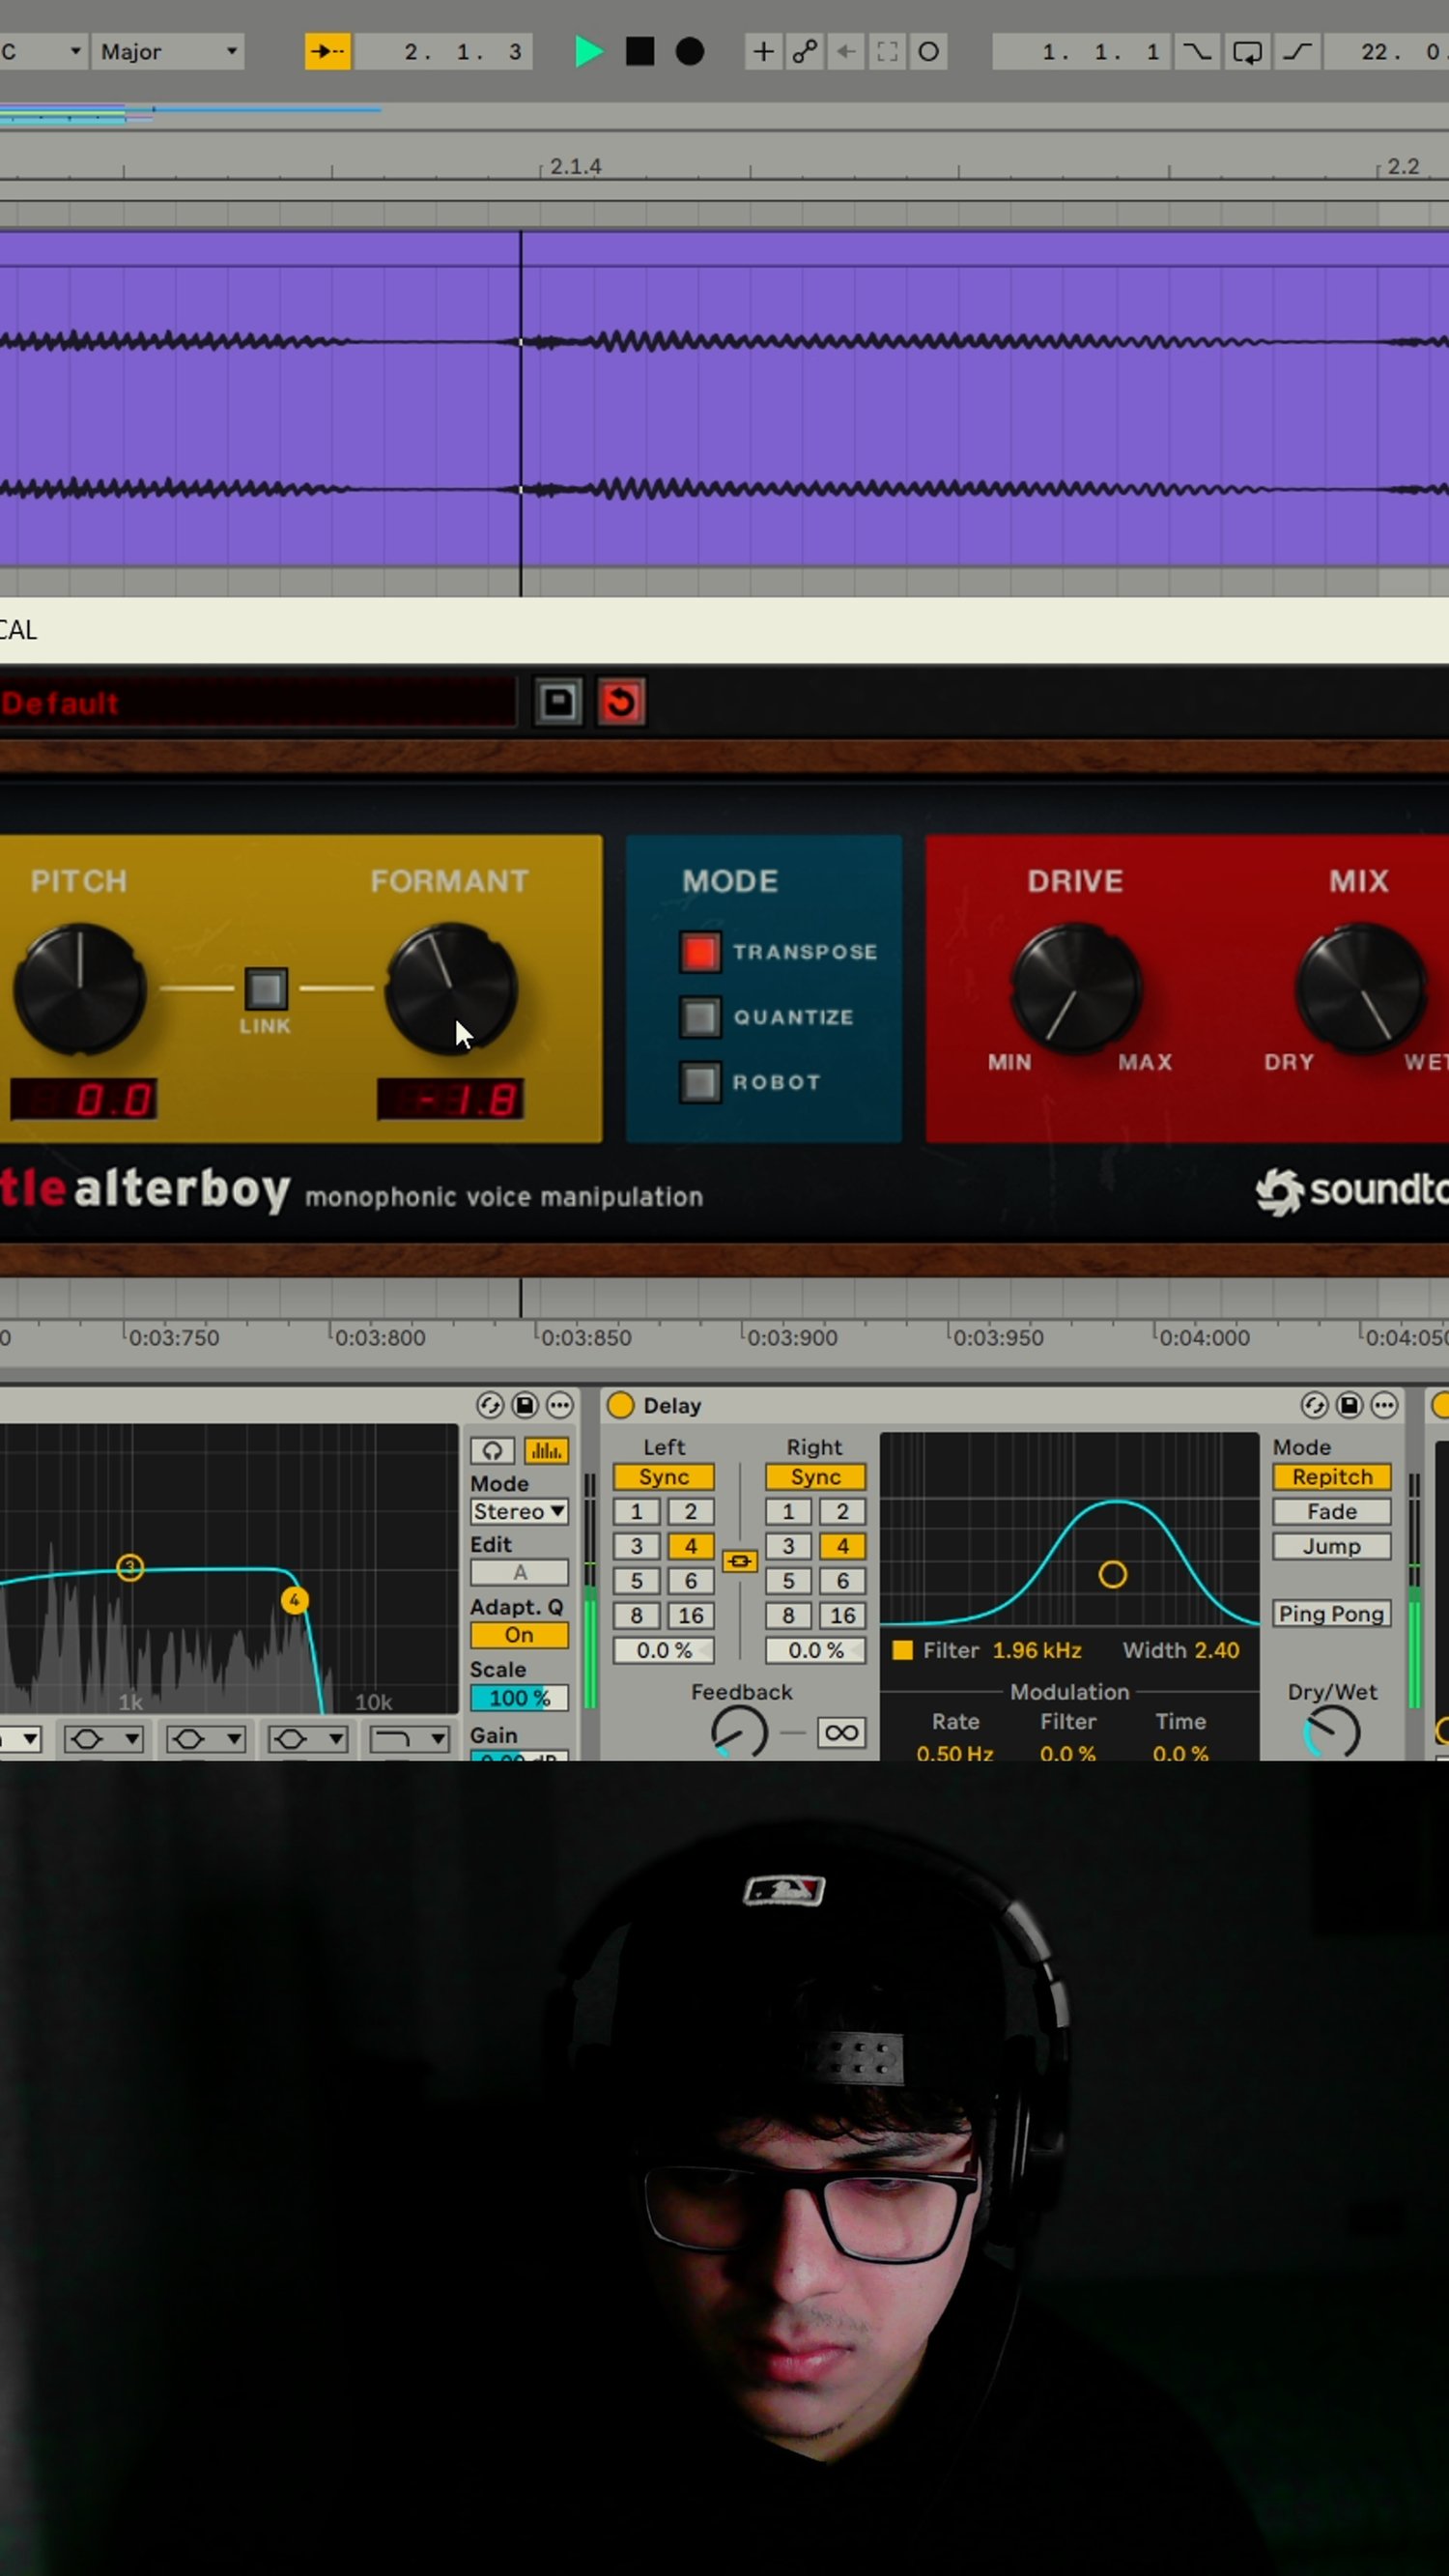Image resolution: width=1449 pixels, height=2576 pixels.
Task: Toggle the Punch-In switch
Action: pyautogui.click(x=1196, y=52)
